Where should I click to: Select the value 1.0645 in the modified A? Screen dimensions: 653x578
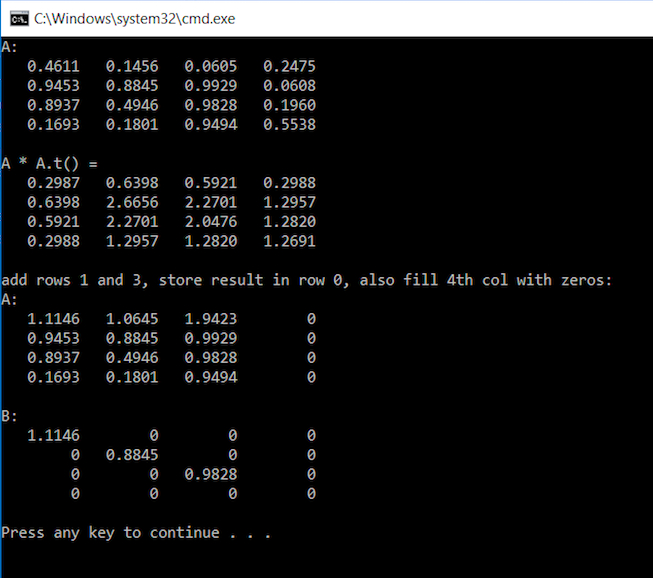click(x=132, y=319)
